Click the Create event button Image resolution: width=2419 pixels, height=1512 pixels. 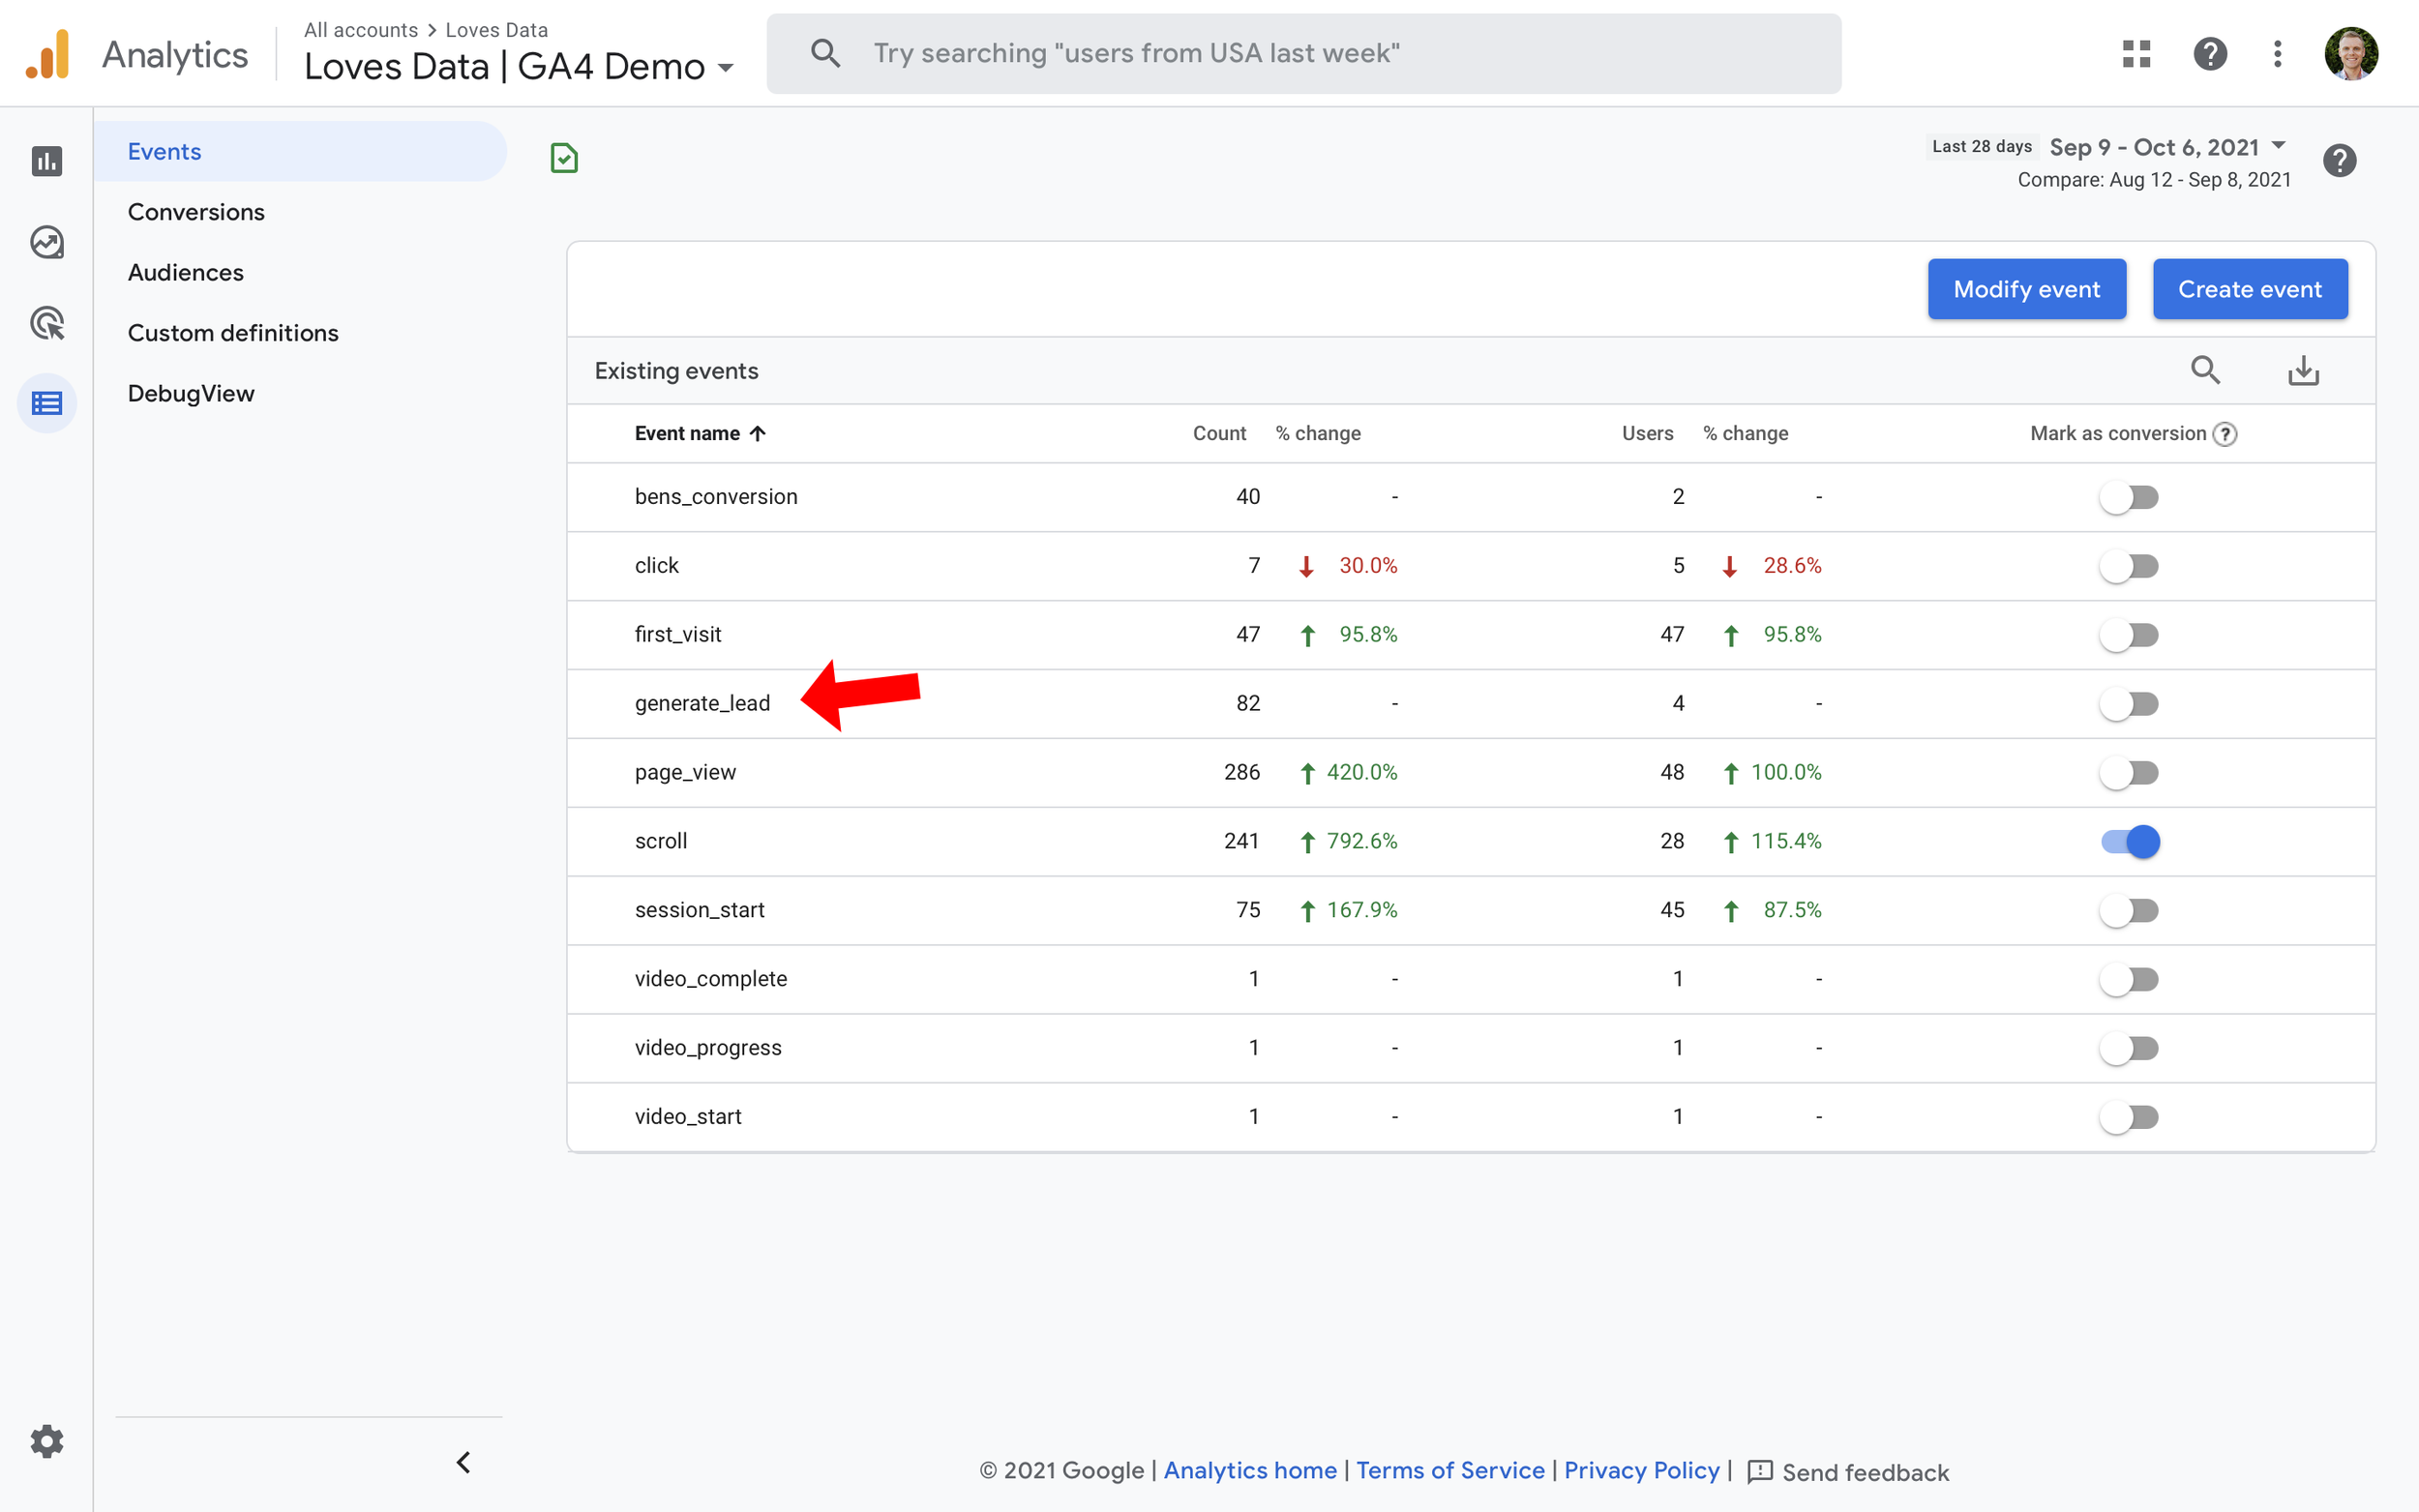pos(2250,289)
